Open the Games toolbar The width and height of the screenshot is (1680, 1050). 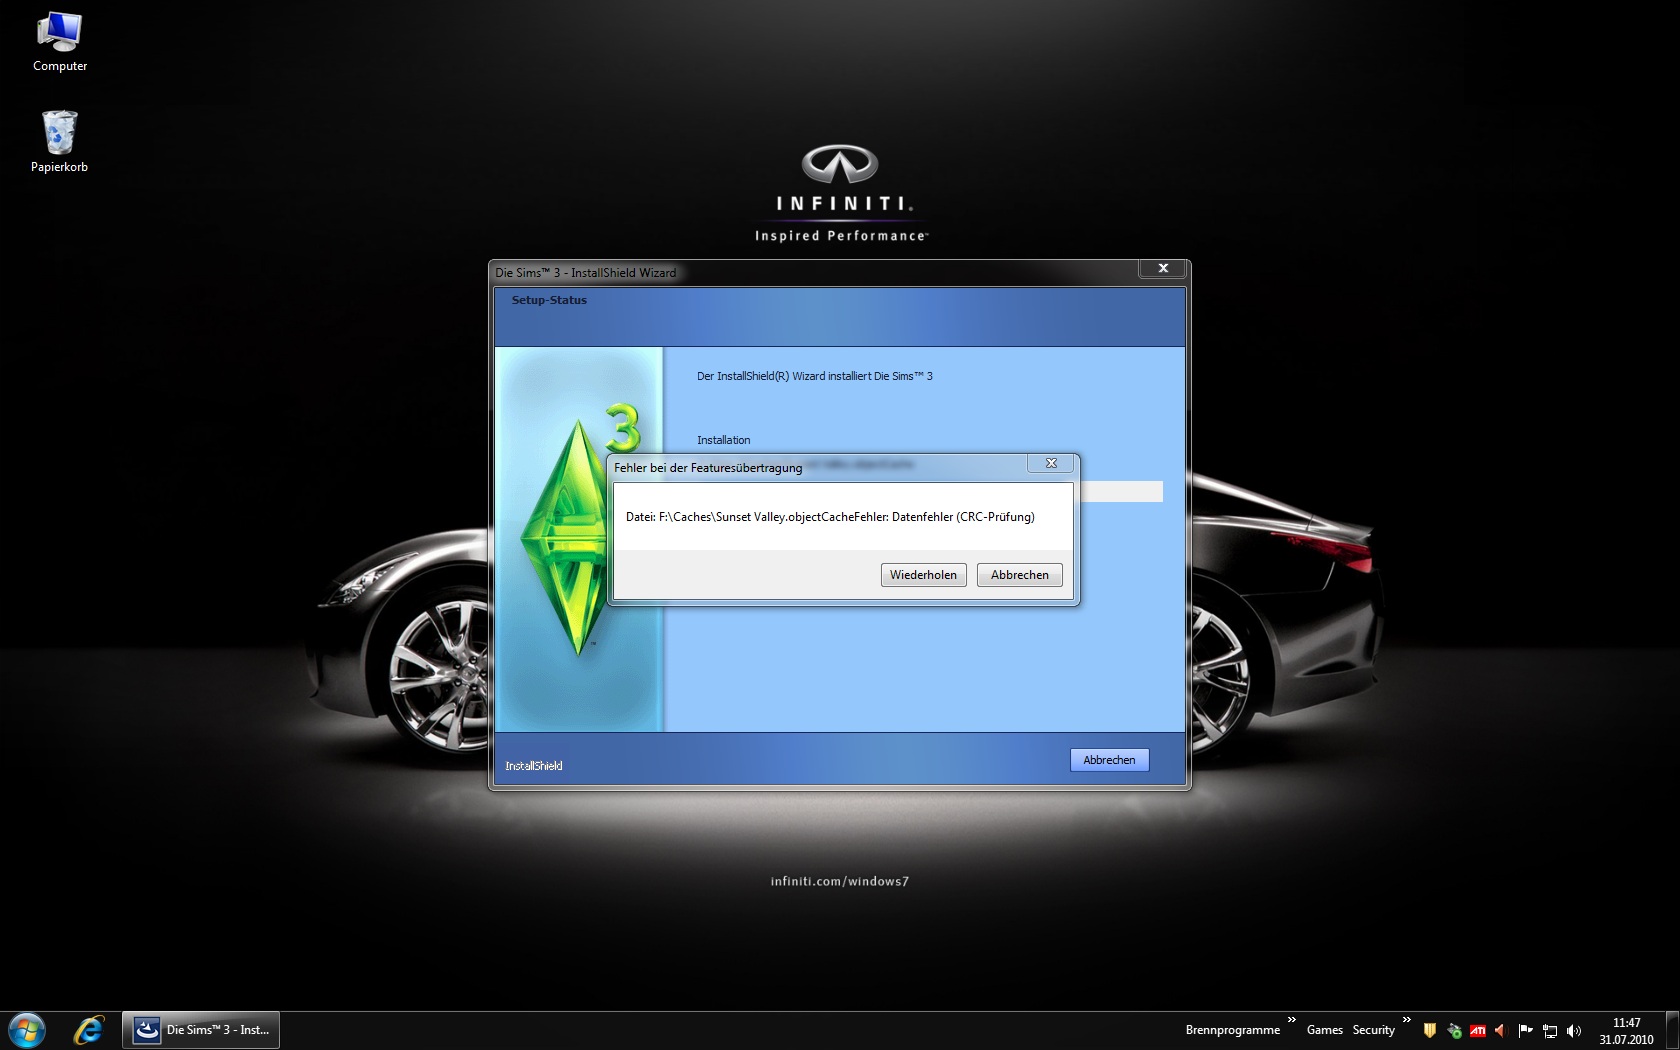(x=1324, y=1030)
